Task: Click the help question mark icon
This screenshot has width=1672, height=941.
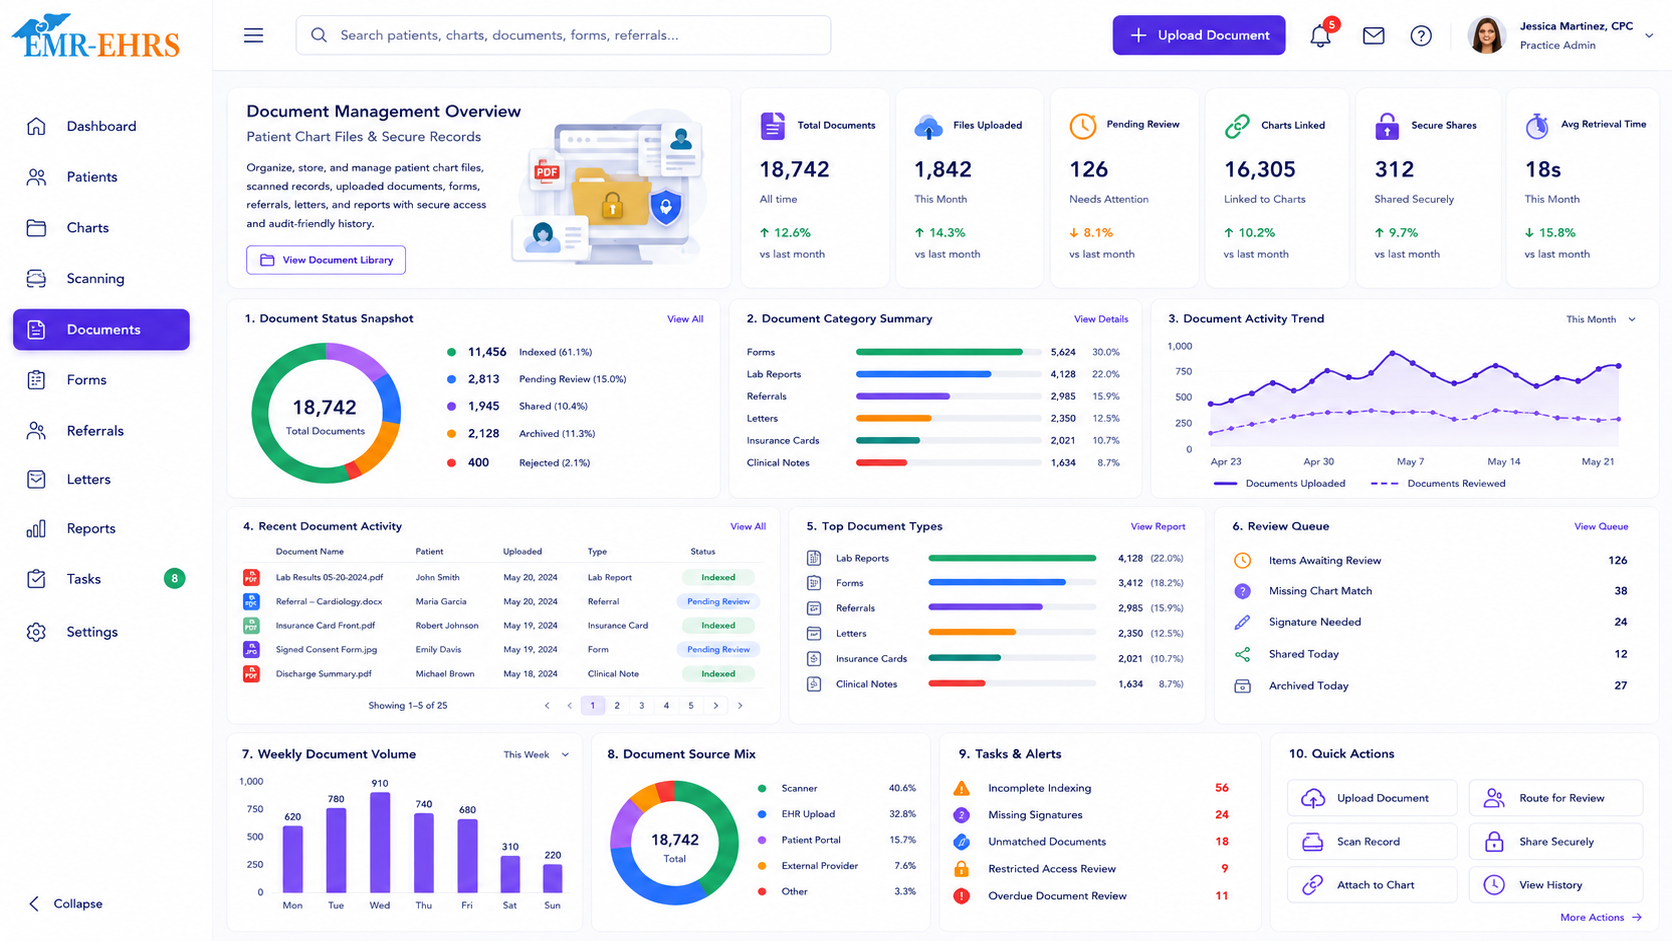Action: pyautogui.click(x=1421, y=36)
